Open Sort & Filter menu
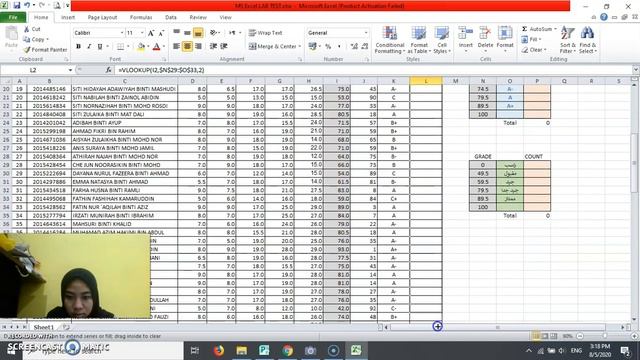640x360 pixels. point(567,40)
